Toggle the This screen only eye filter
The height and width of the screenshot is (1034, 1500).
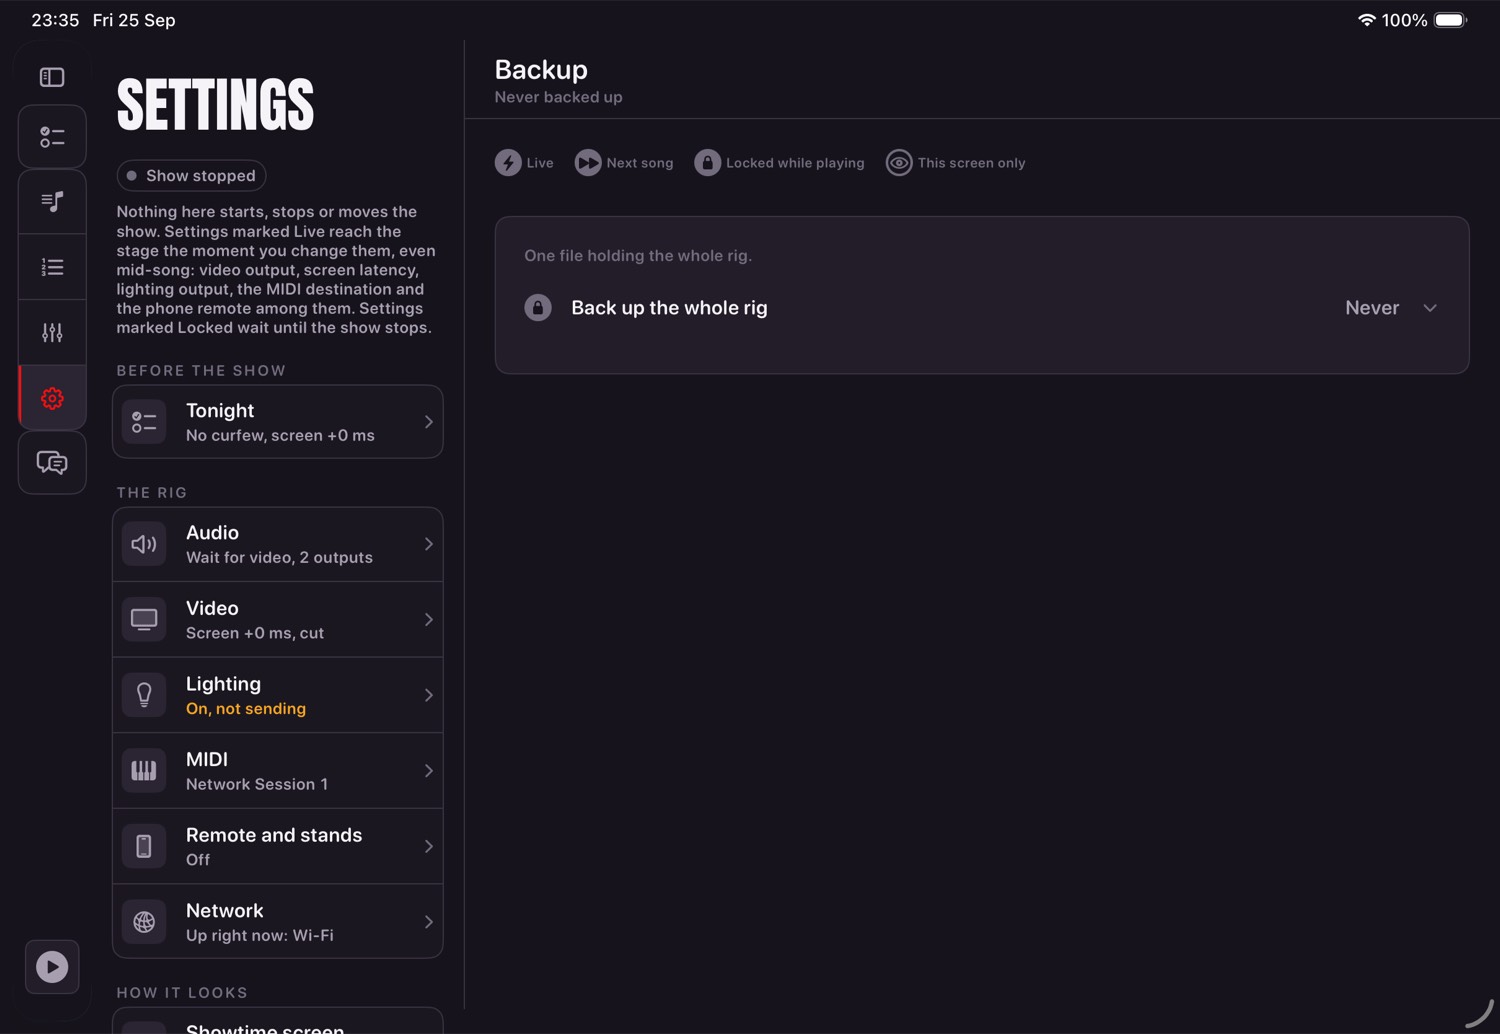(955, 163)
